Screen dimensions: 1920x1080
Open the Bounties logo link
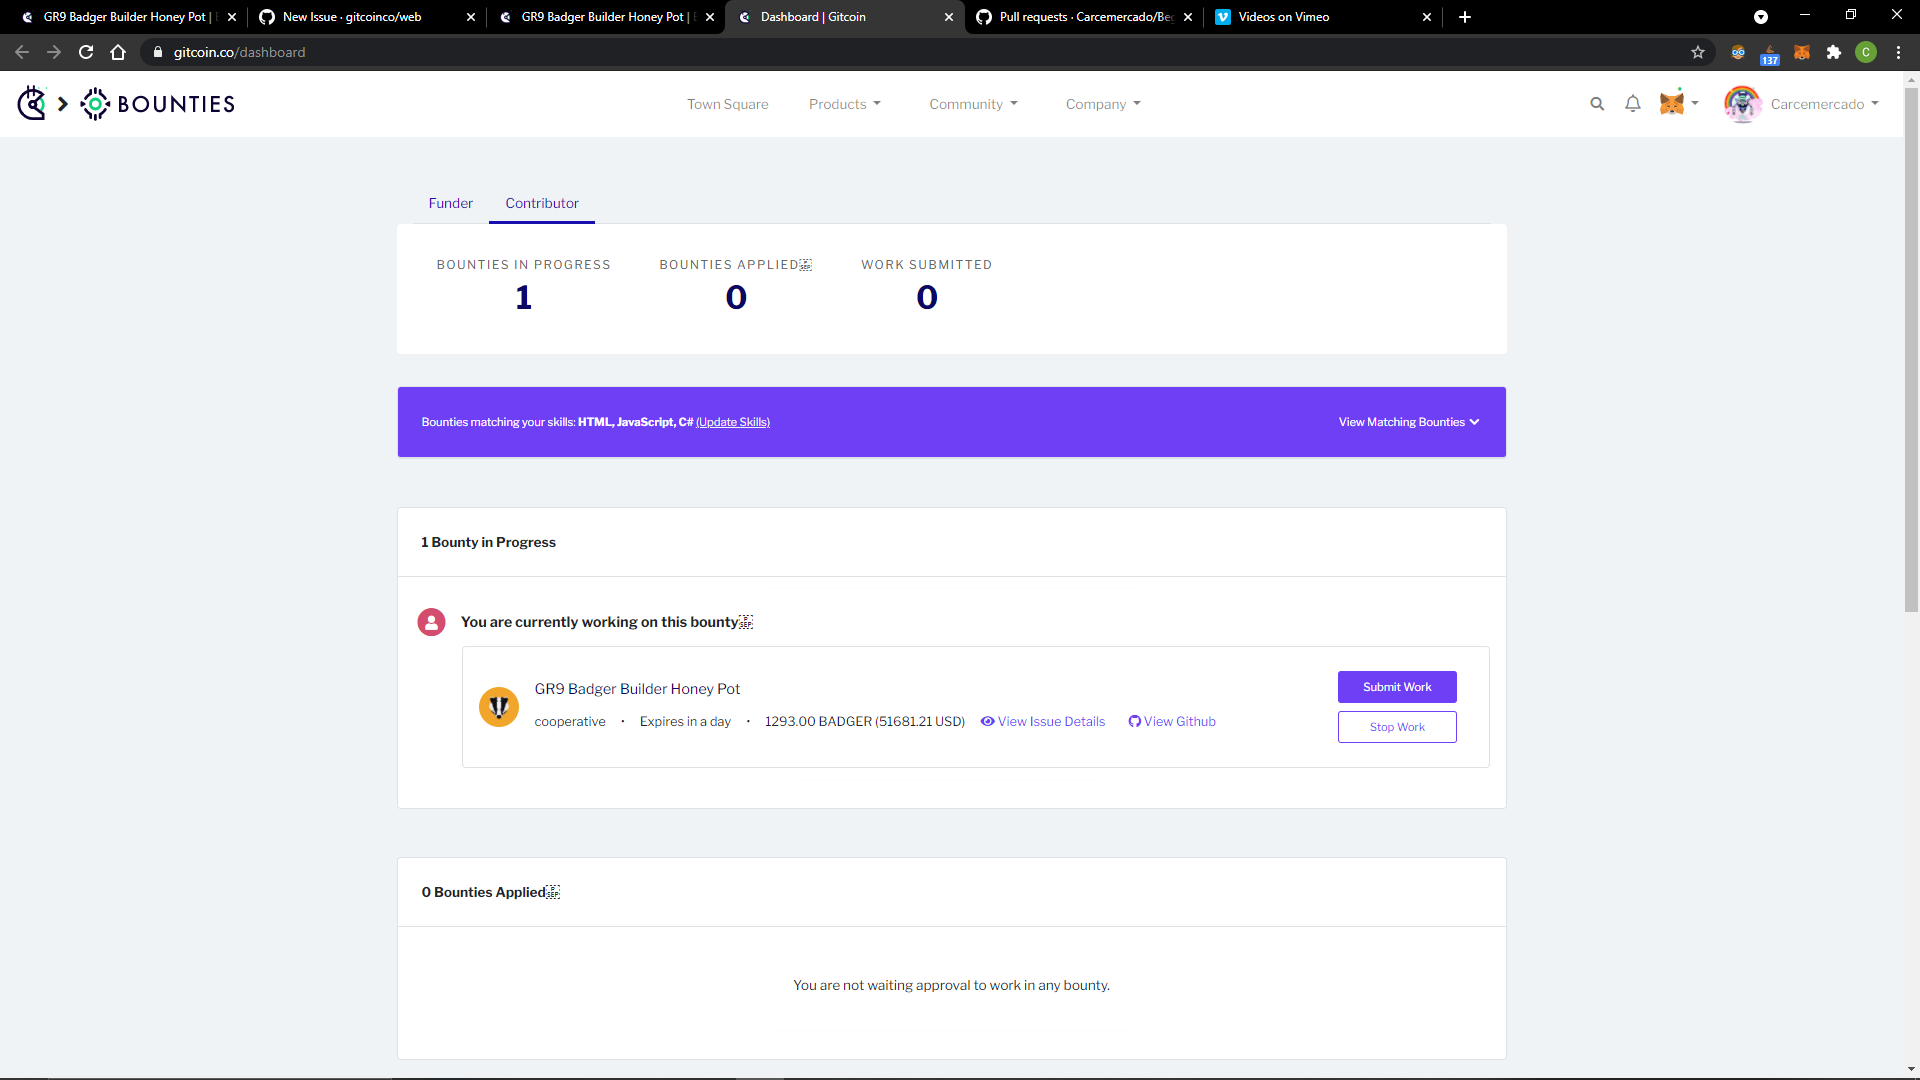[x=158, y=104]
